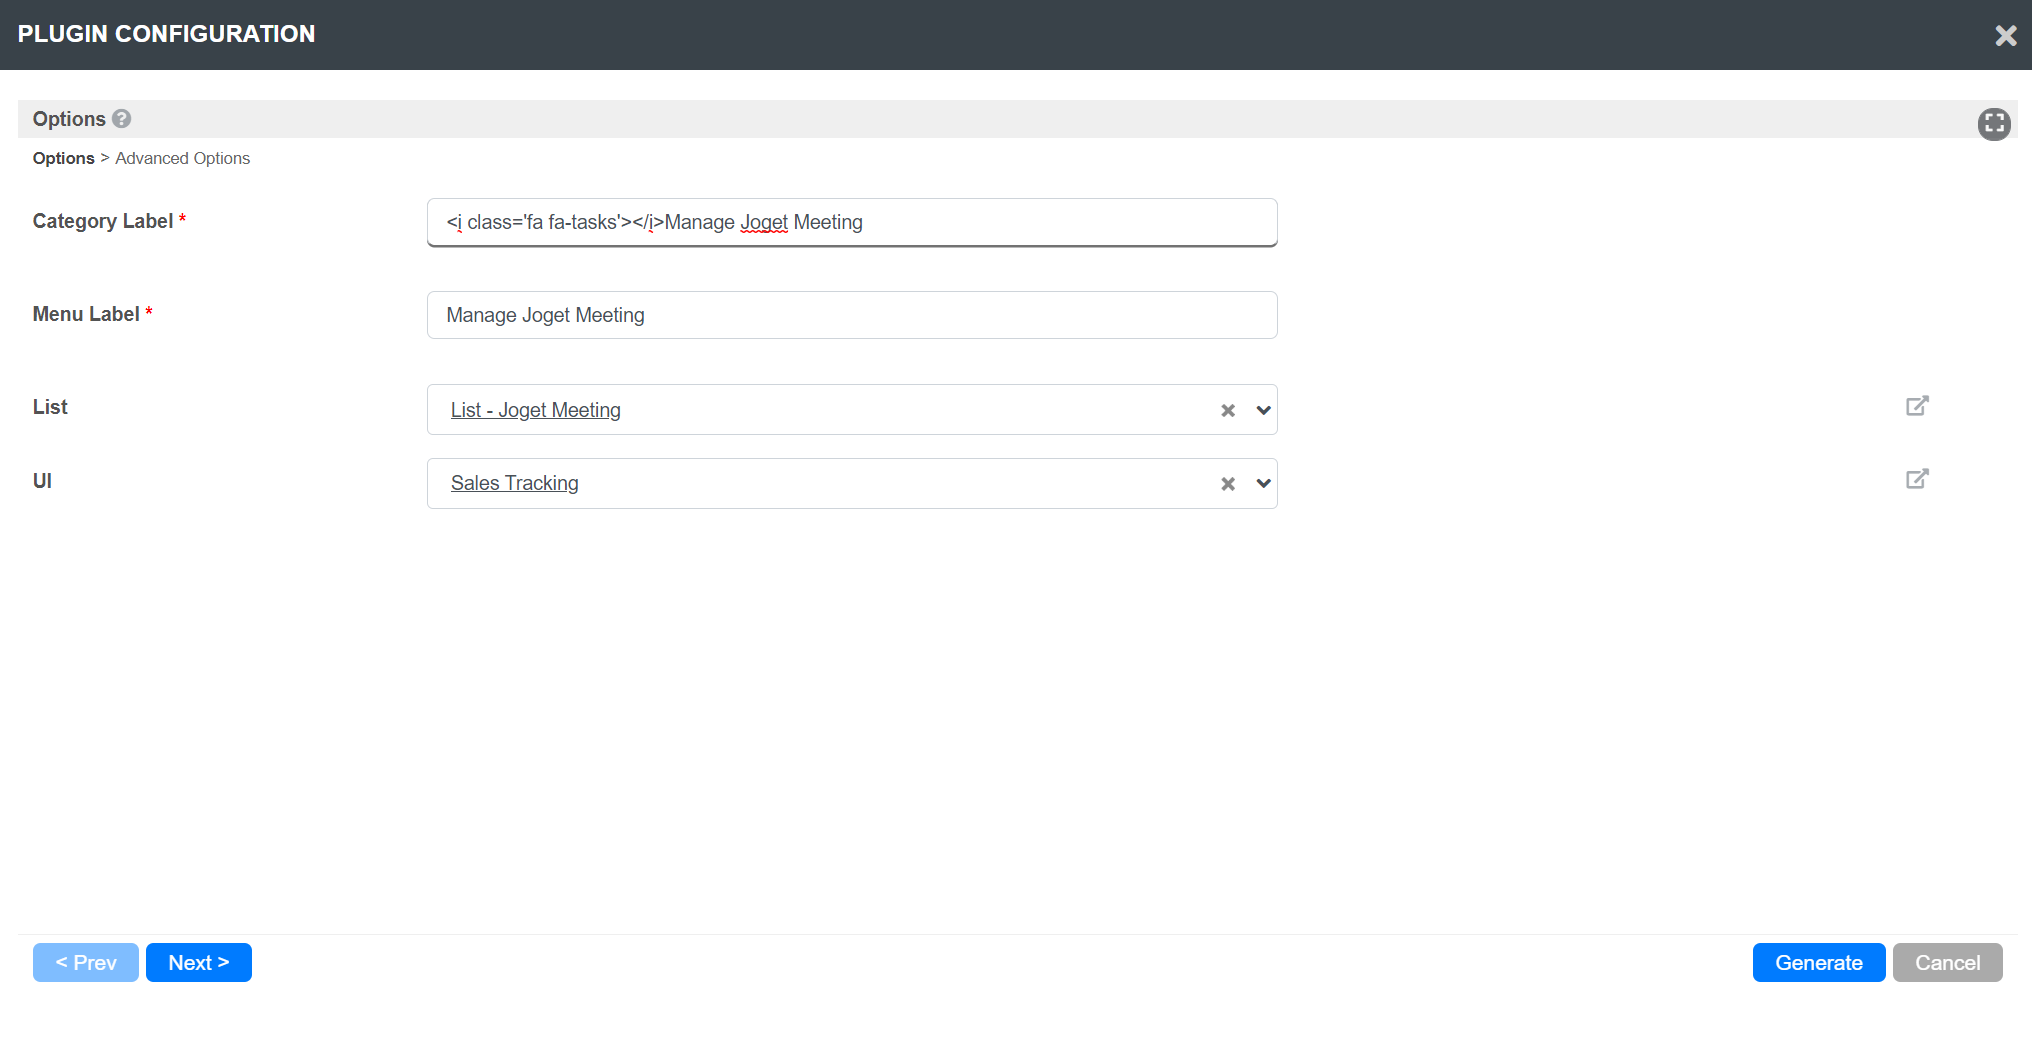The image size is (2032, 1056).
Task: Open List in new window icon
Action: pos(1916,406)
